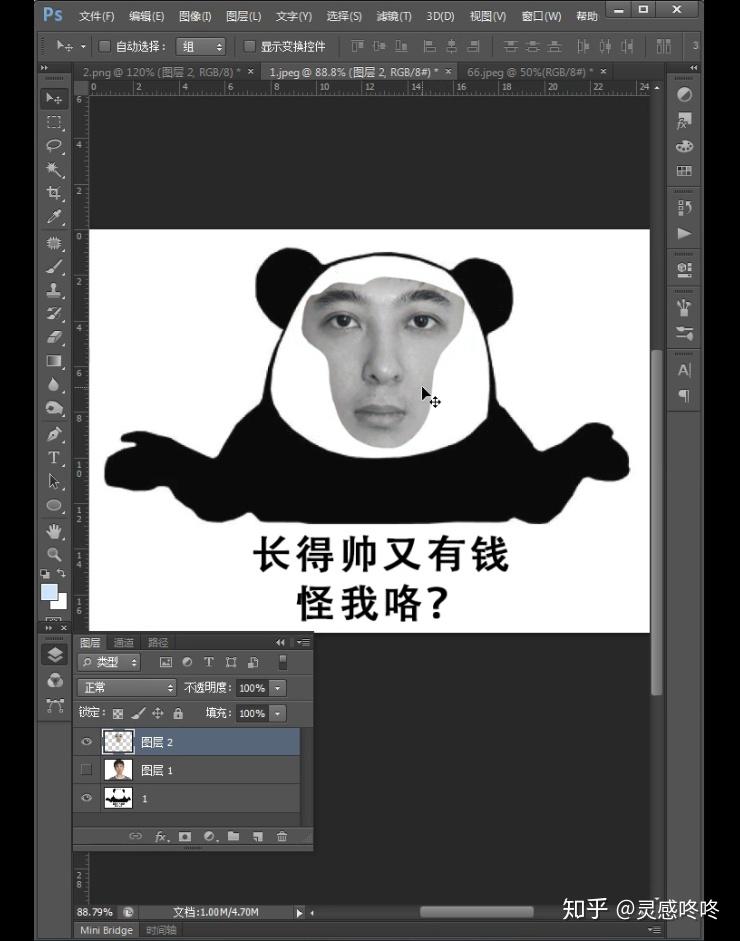Switch to the 2.png document tab
This screenshot has height=941, width=740.
(x=161, y=72)
